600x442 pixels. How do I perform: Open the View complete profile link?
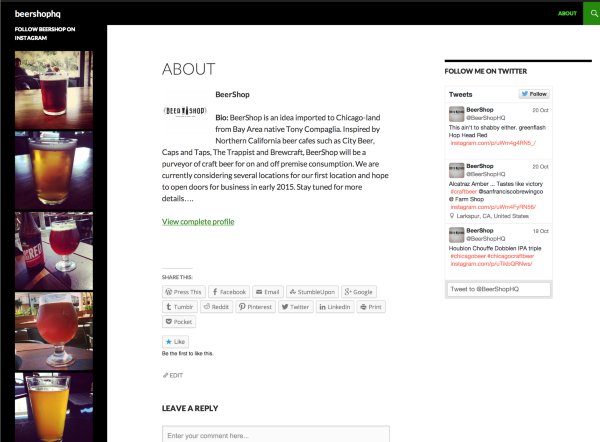tap(198, 221)
